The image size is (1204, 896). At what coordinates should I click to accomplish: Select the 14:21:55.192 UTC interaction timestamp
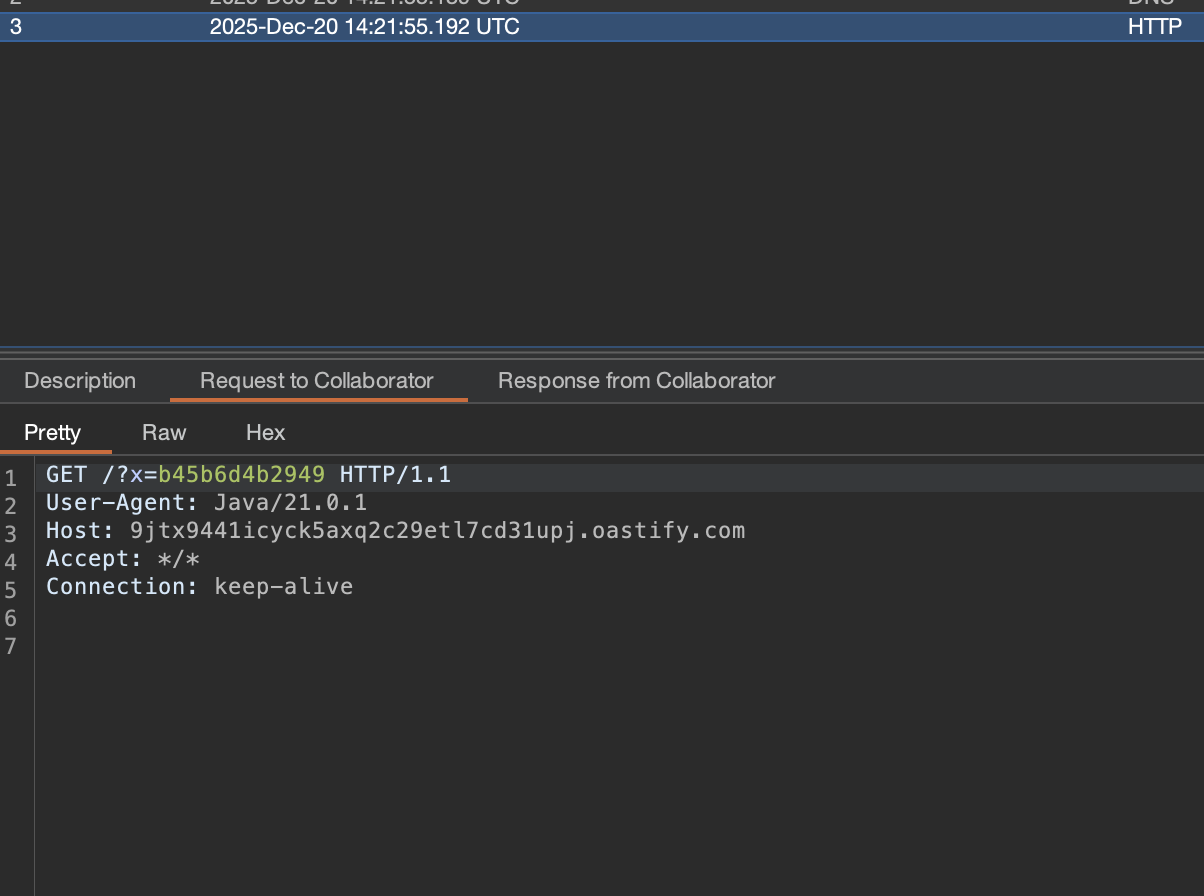click(364, 27)
